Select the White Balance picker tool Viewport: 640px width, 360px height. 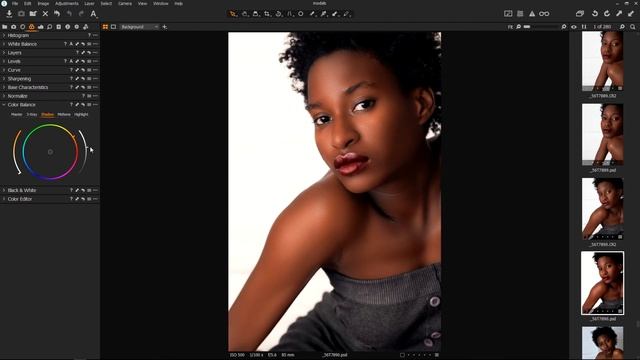[x=324, y=14]
